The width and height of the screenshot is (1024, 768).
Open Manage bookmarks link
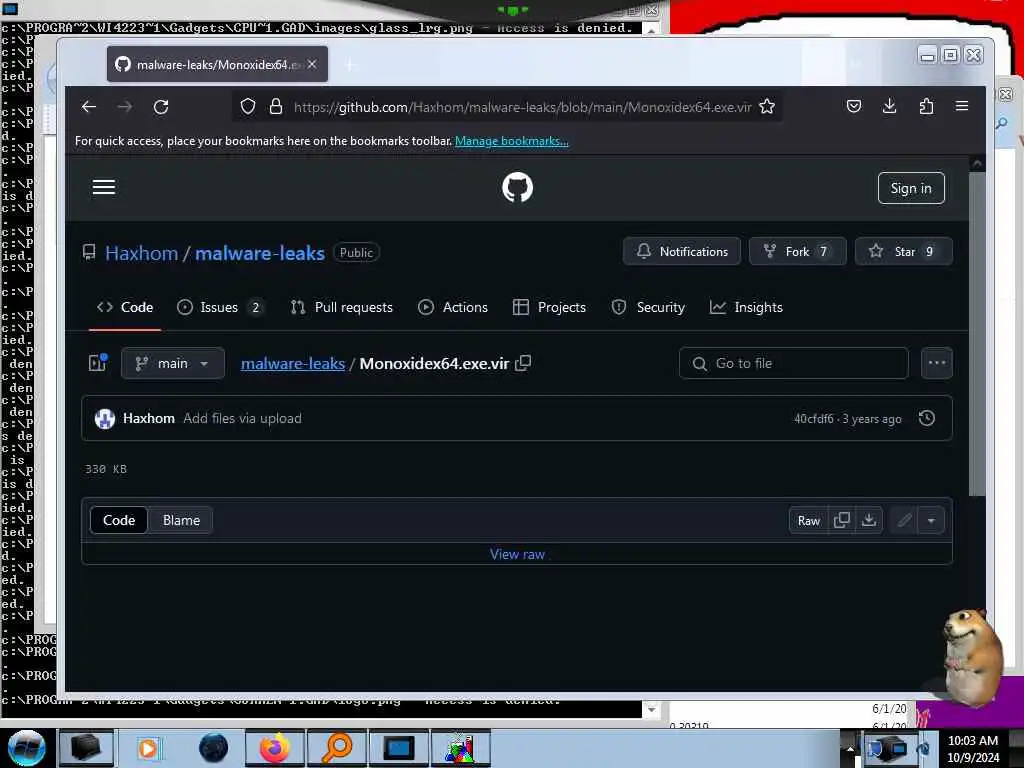click(511, 141)
